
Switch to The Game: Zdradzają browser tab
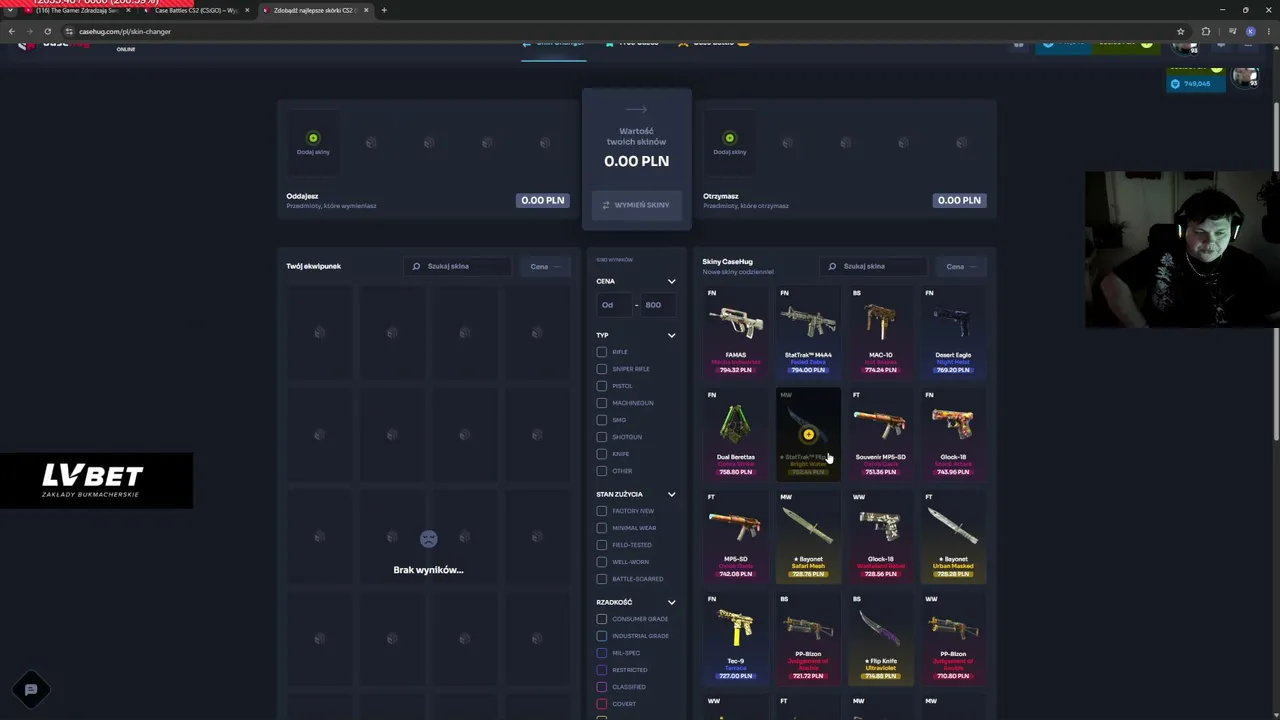(x=76, y=10)
